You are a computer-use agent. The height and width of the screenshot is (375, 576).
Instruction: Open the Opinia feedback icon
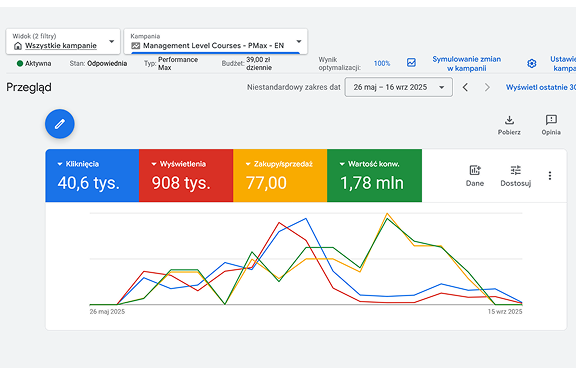pyautogui.click(x=551, y=120)
